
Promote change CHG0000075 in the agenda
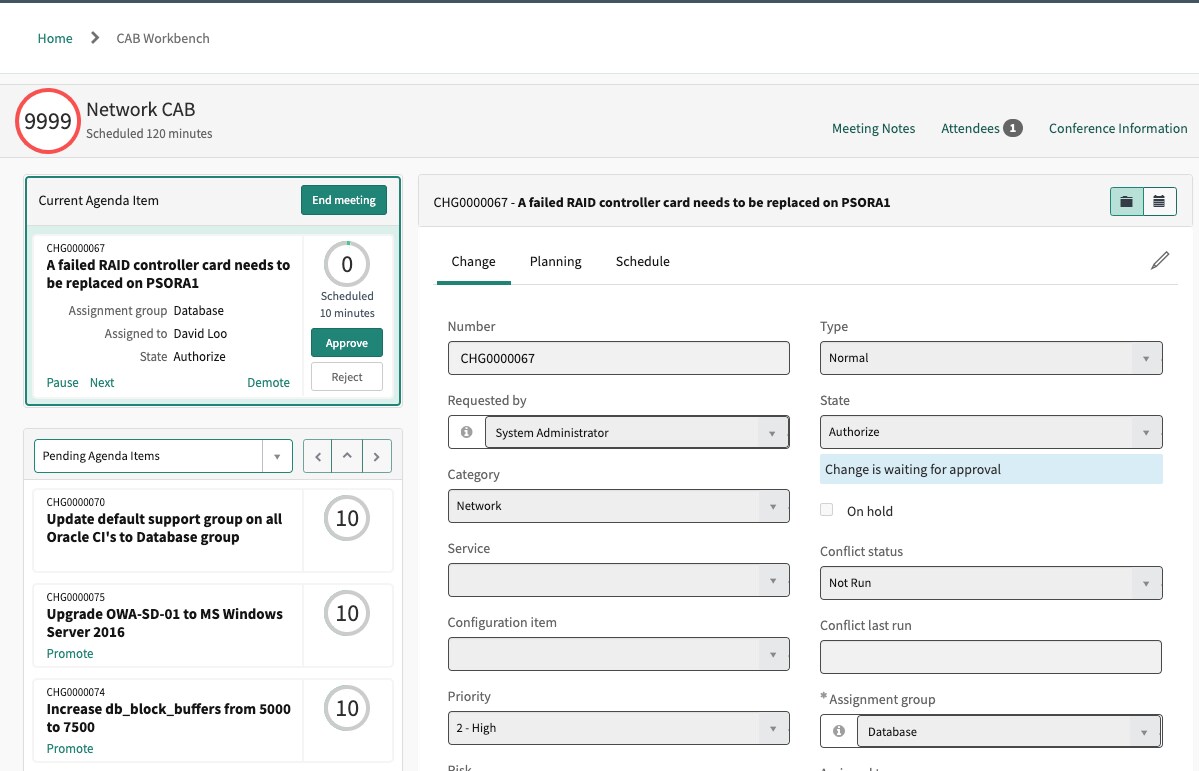pos(70,653)
